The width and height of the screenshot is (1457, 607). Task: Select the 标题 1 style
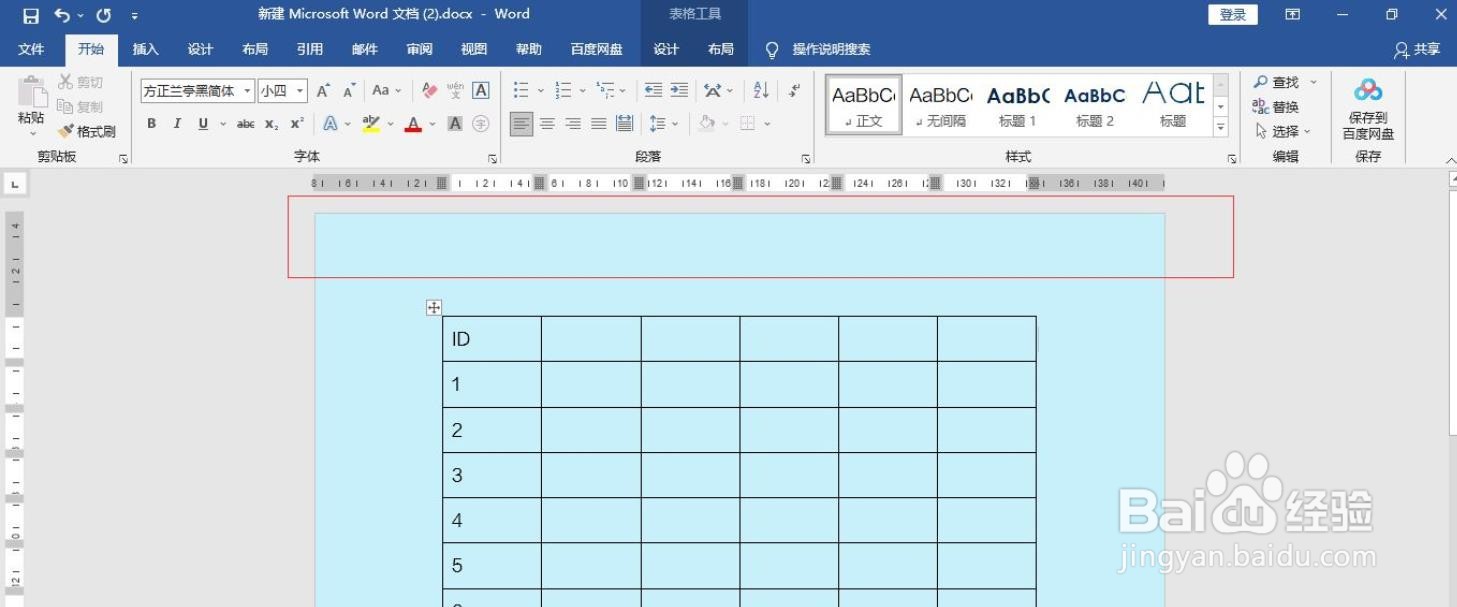coord(1017,104)
